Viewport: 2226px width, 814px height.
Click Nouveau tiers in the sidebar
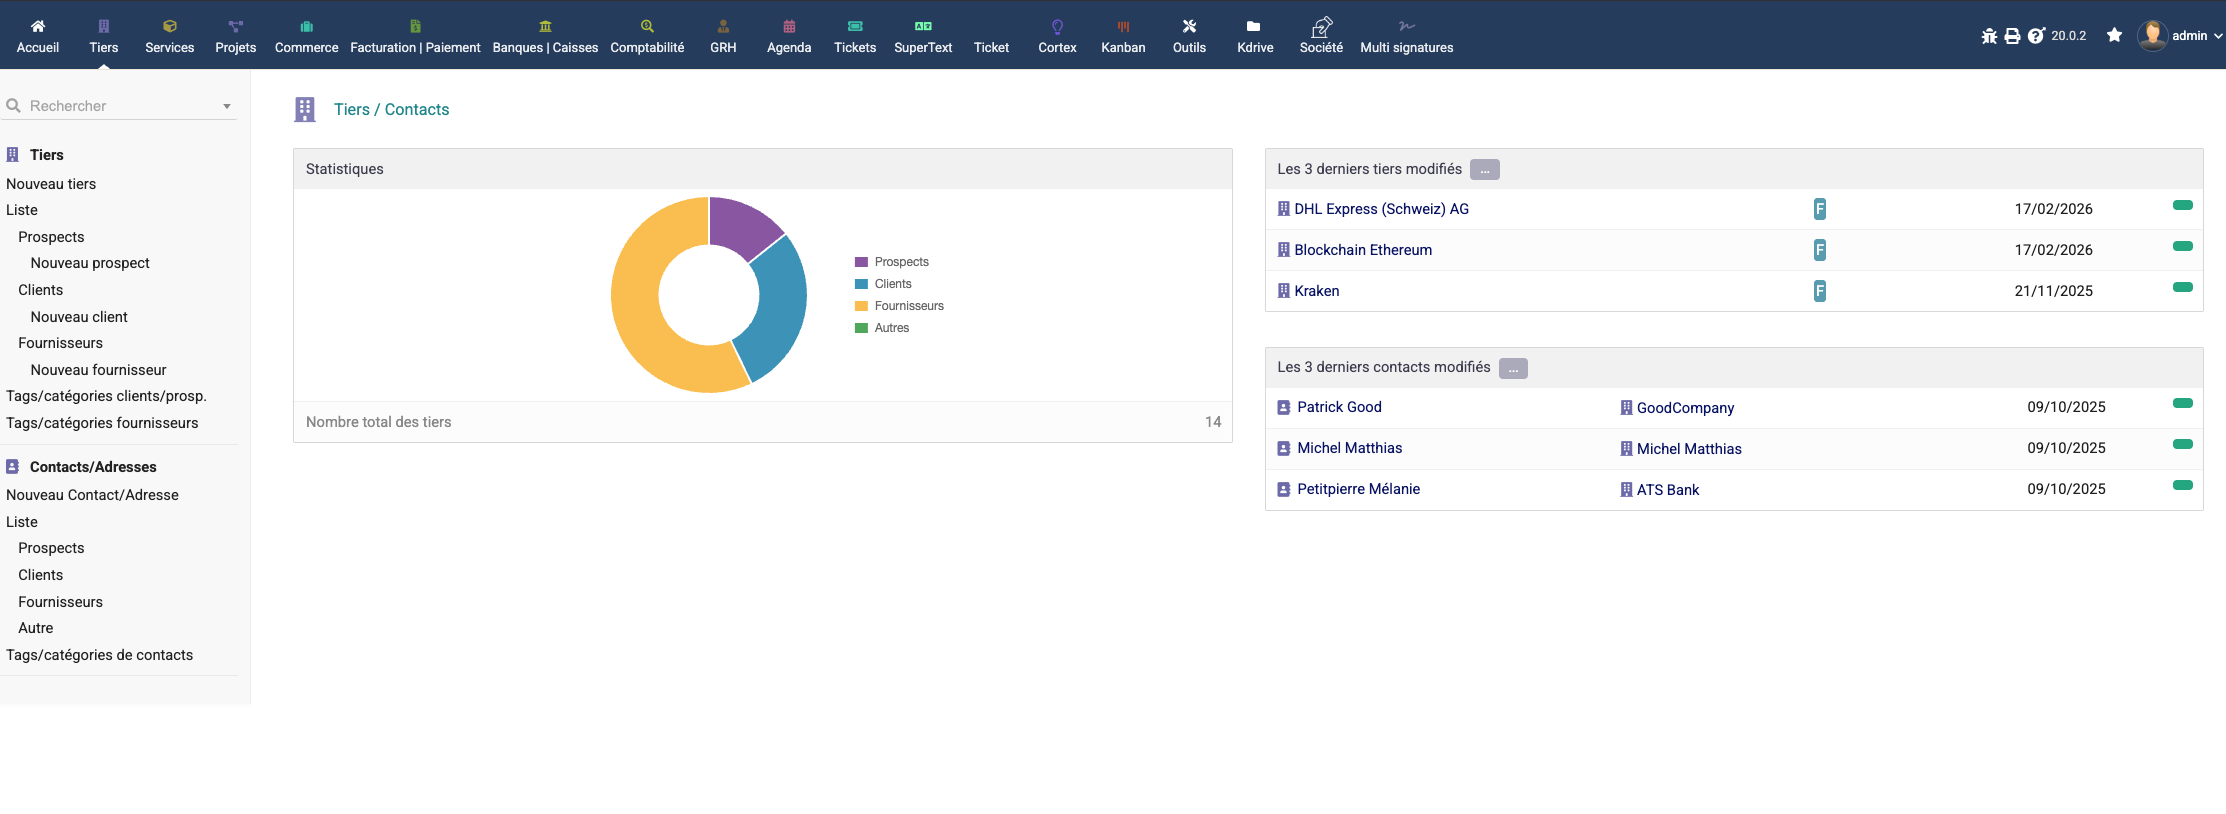51,184
